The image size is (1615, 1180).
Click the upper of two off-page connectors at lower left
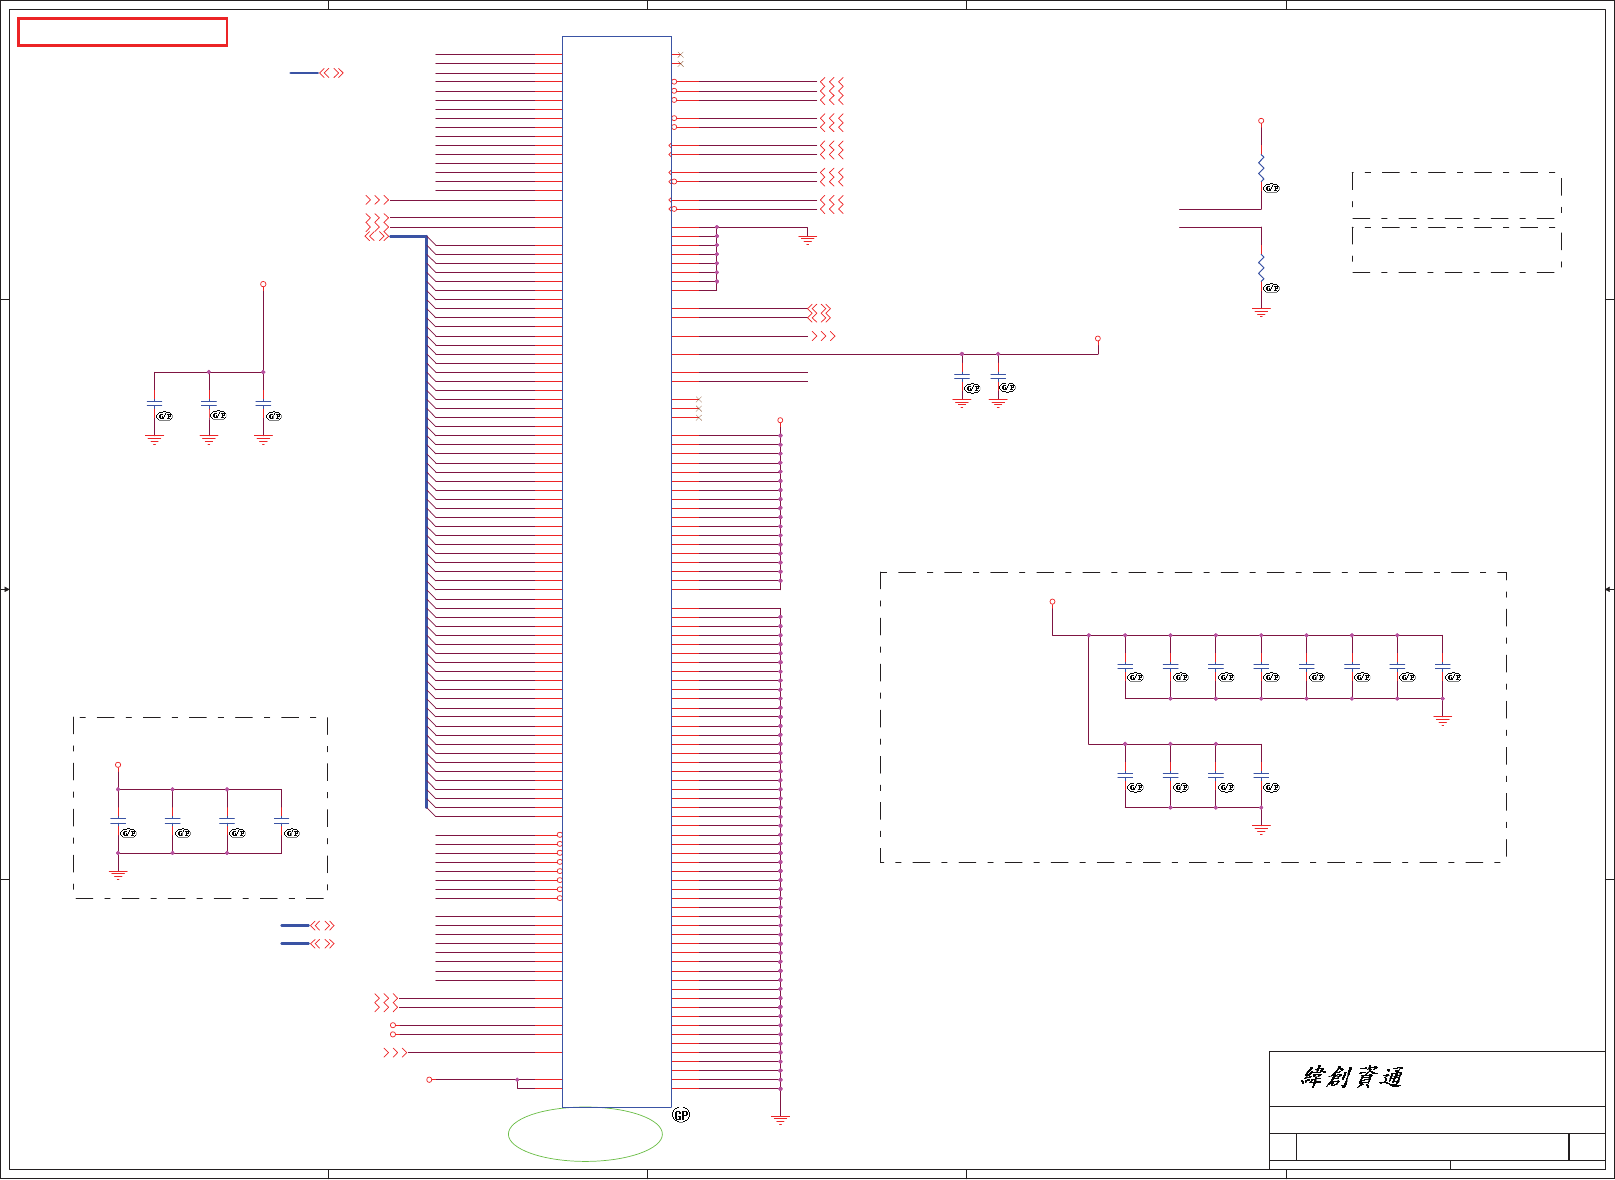323,926
